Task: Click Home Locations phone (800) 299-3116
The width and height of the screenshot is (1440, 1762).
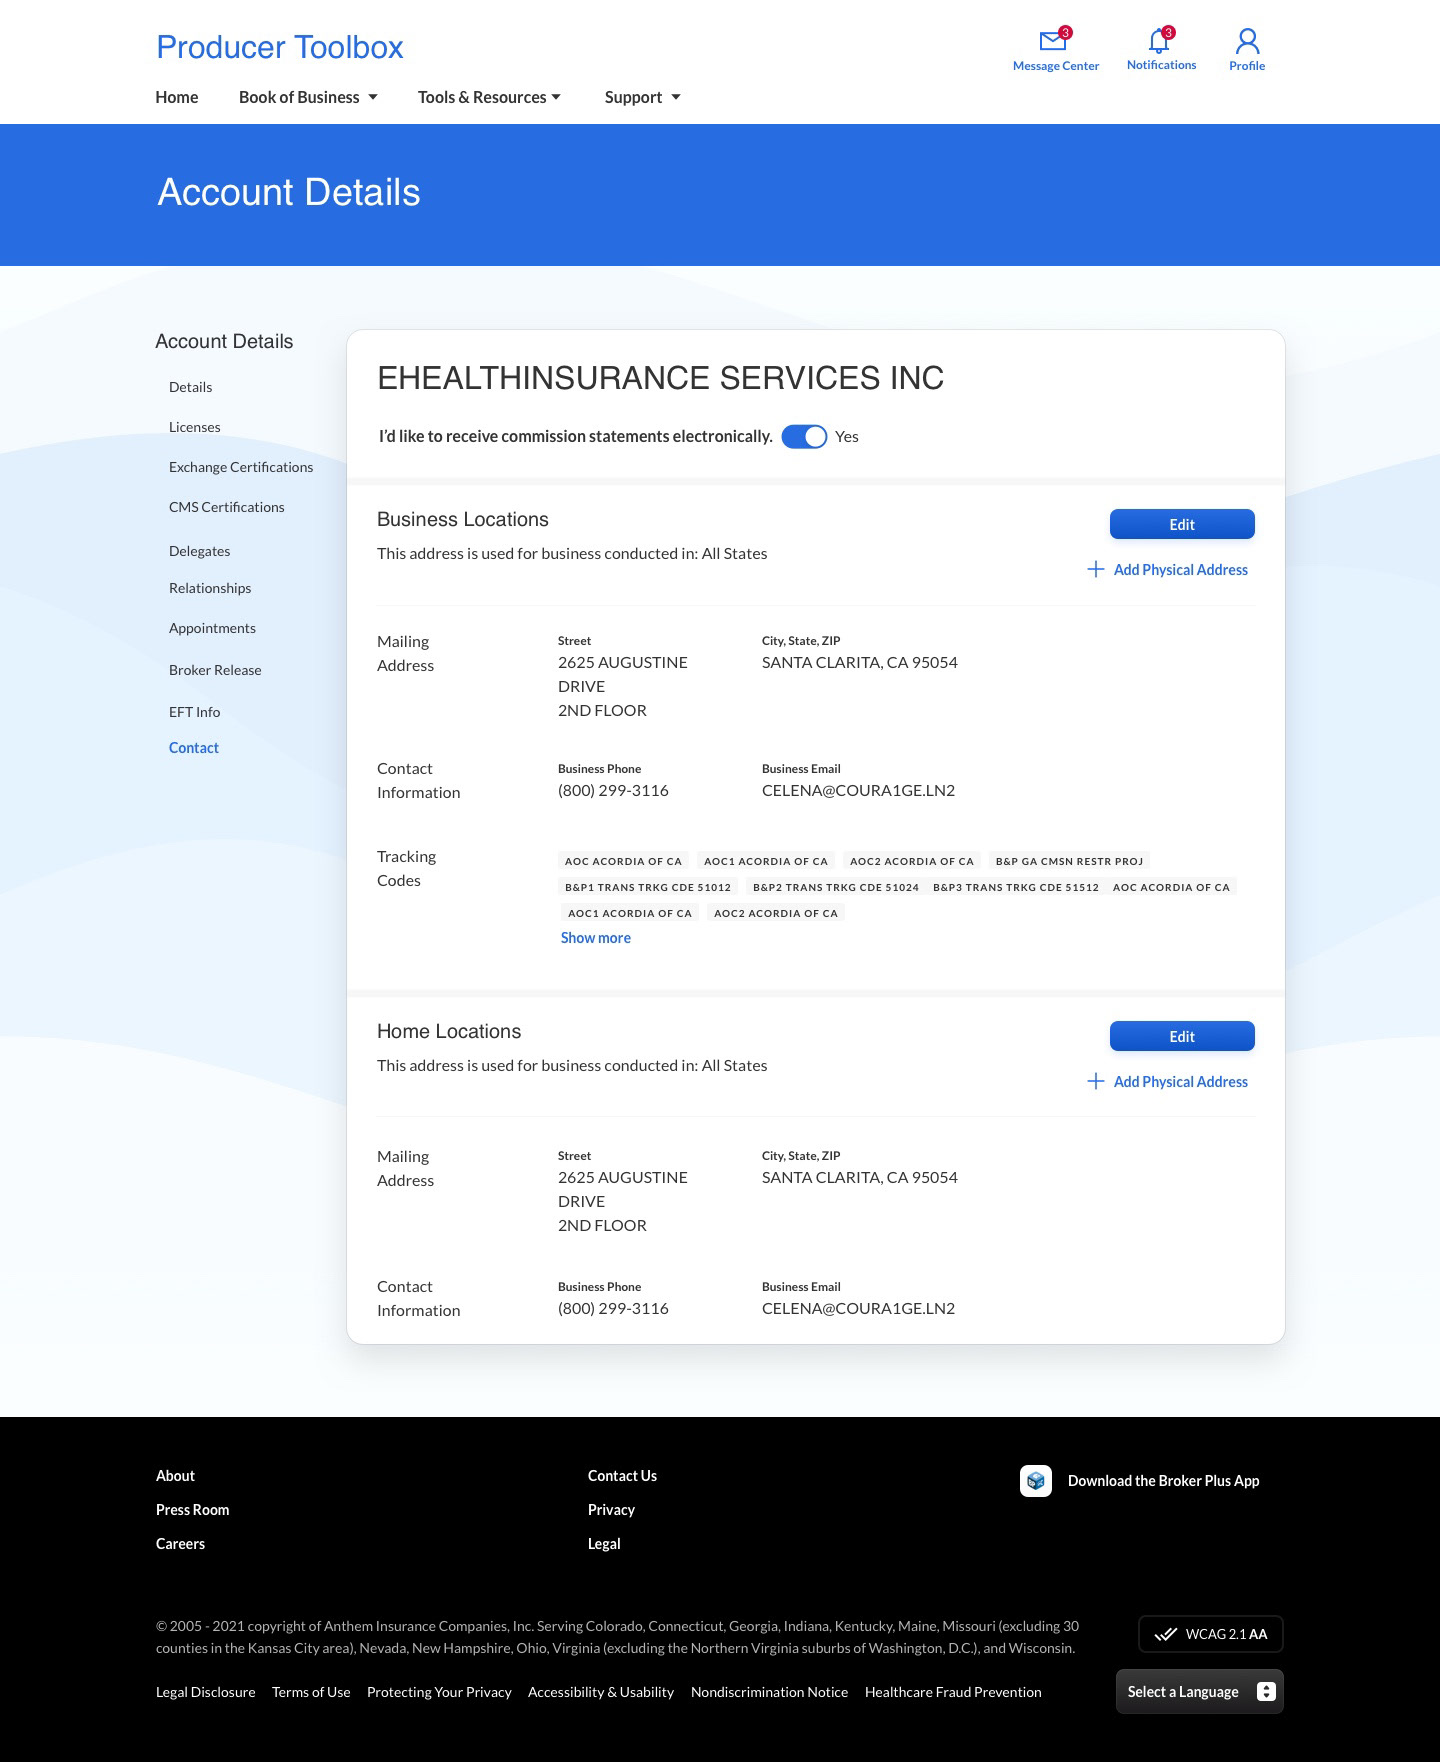Action: [613, 1309]
